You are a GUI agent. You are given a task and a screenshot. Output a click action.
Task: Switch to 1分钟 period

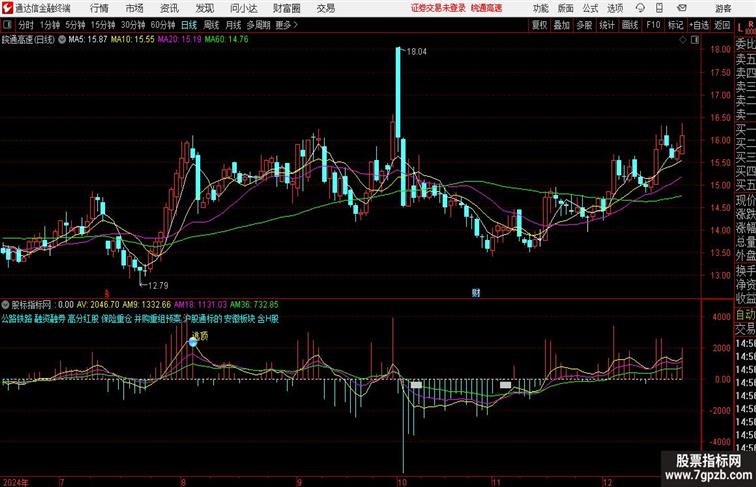(x=50, y=25)
